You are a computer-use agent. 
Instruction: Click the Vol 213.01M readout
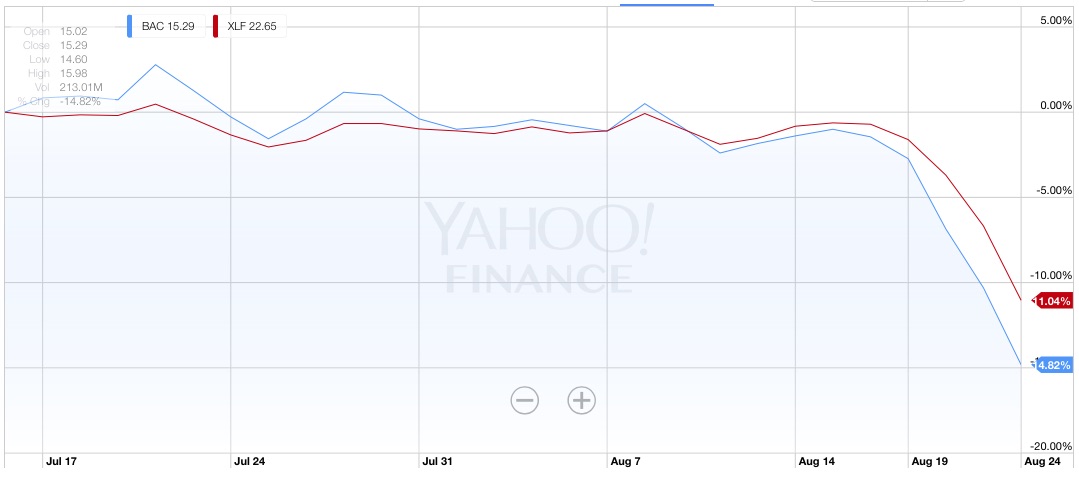point(63,87)
